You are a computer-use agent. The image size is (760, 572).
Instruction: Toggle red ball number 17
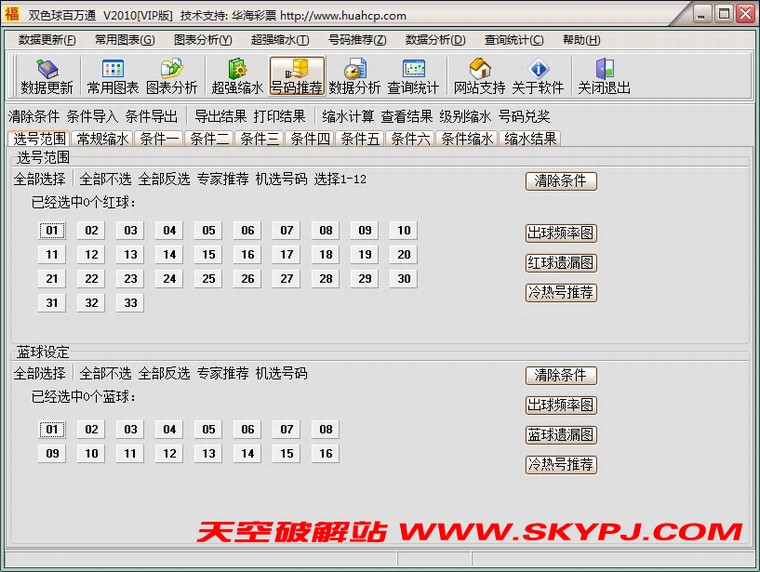pyautogui.click(x=287, y=255)
